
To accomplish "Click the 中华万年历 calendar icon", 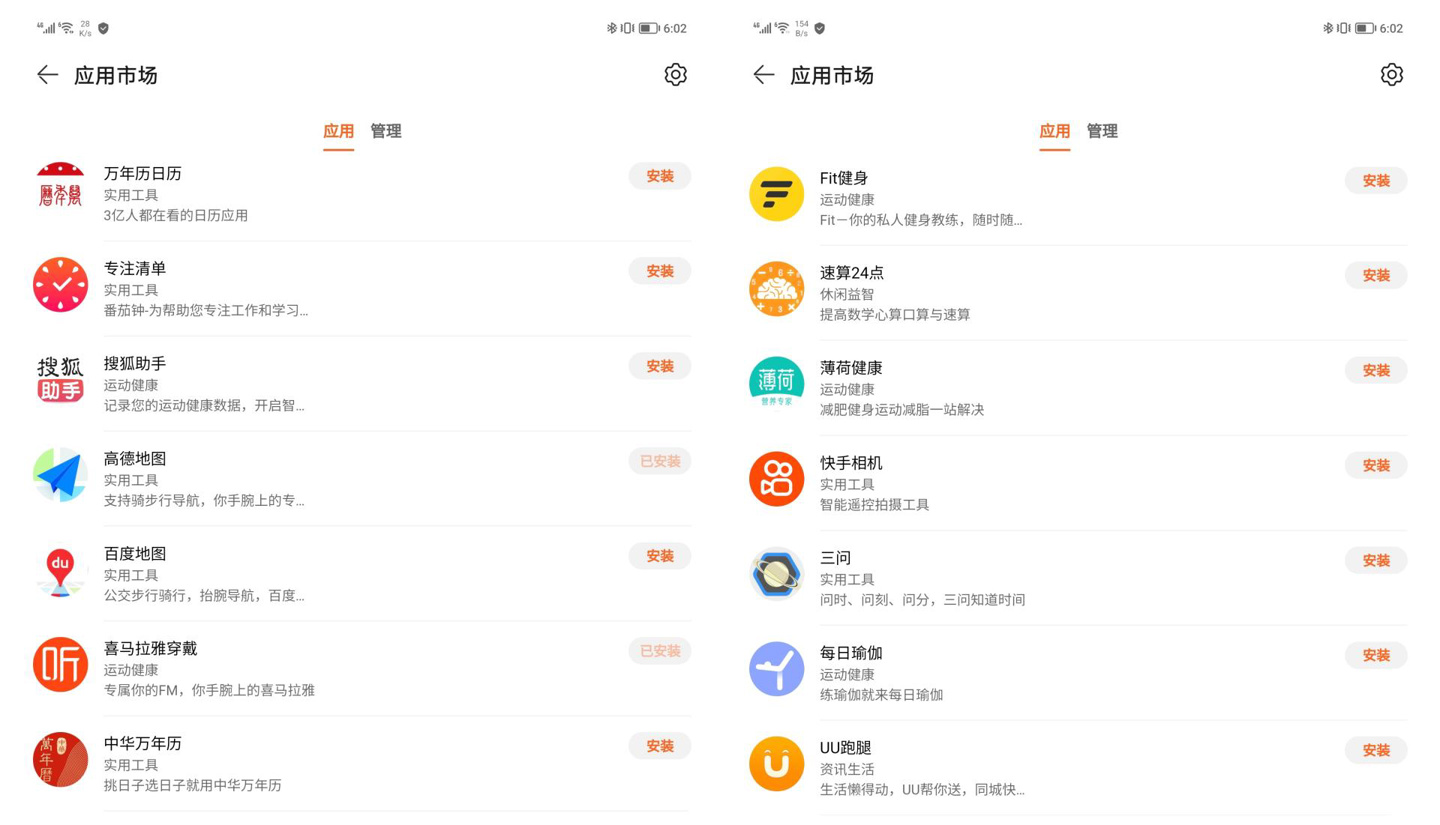I will 60,759.
